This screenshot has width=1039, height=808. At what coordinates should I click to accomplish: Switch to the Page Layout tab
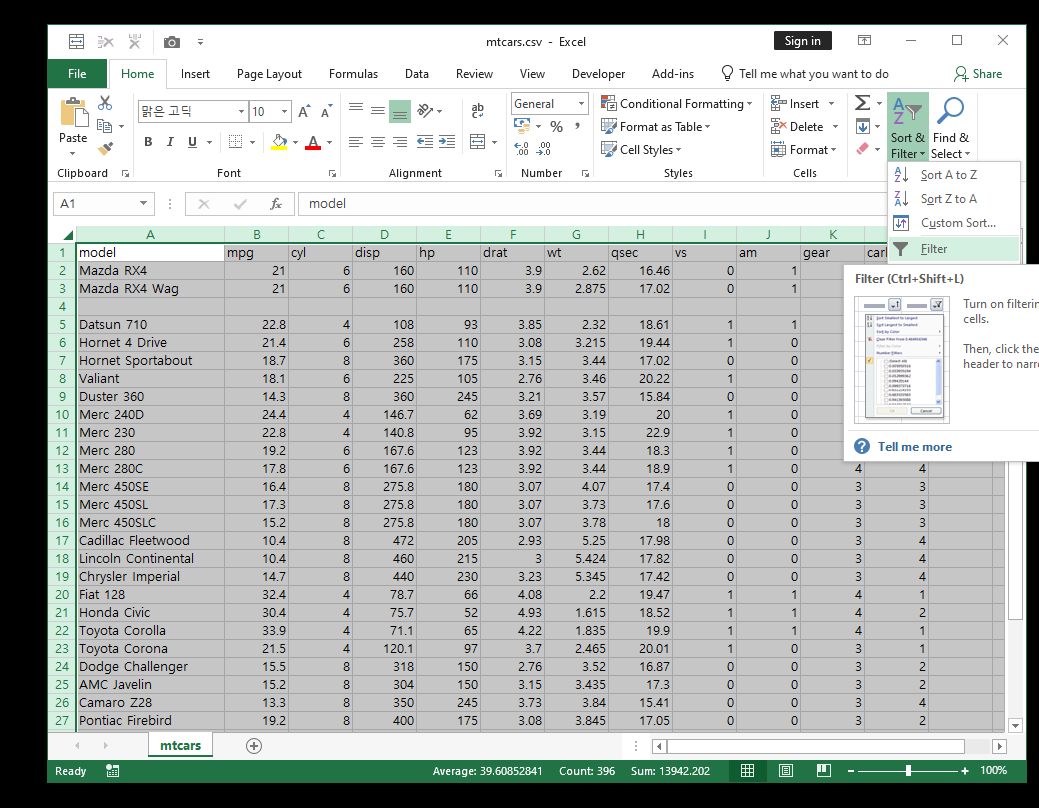[269, 74]
